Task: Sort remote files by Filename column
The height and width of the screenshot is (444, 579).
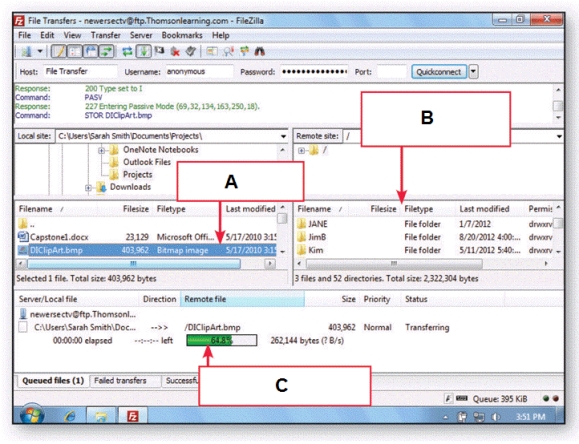Action: click(321, 209)
